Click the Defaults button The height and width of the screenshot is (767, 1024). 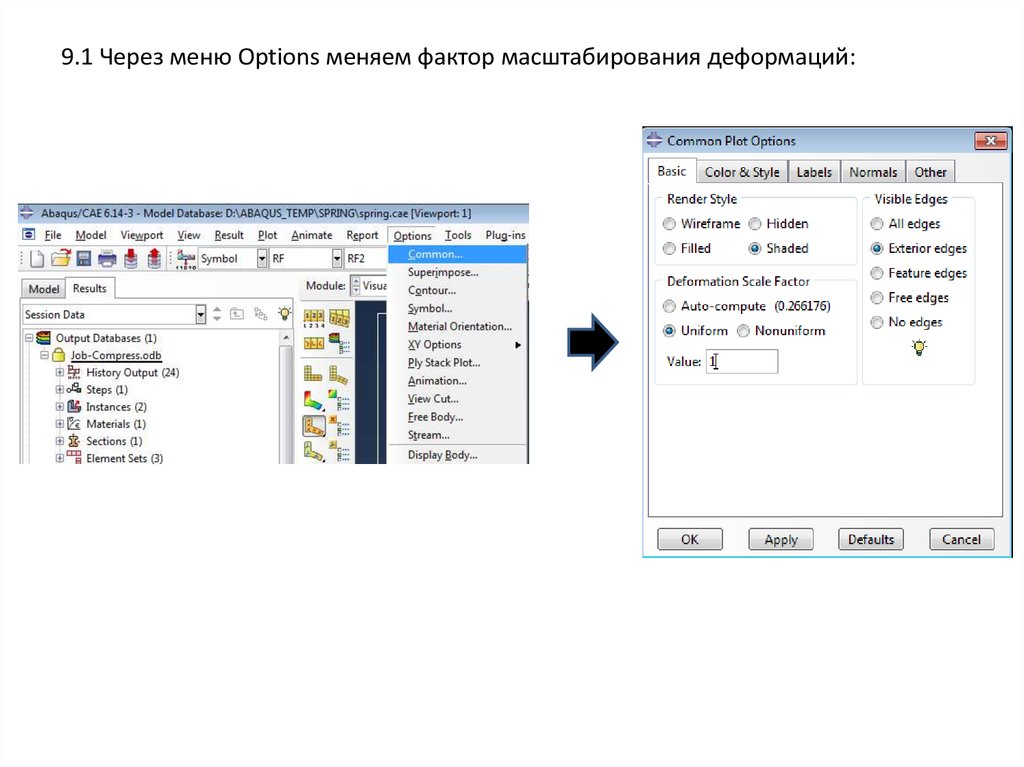tap(871, 540)
